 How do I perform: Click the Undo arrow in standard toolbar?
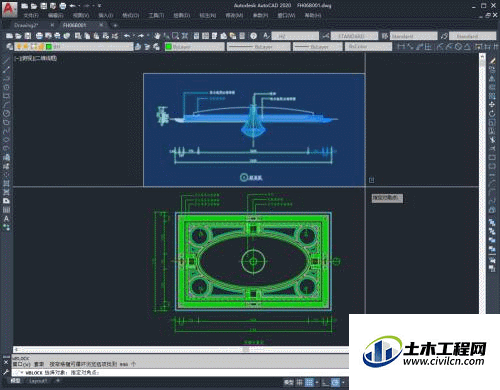tap(127, 36)
